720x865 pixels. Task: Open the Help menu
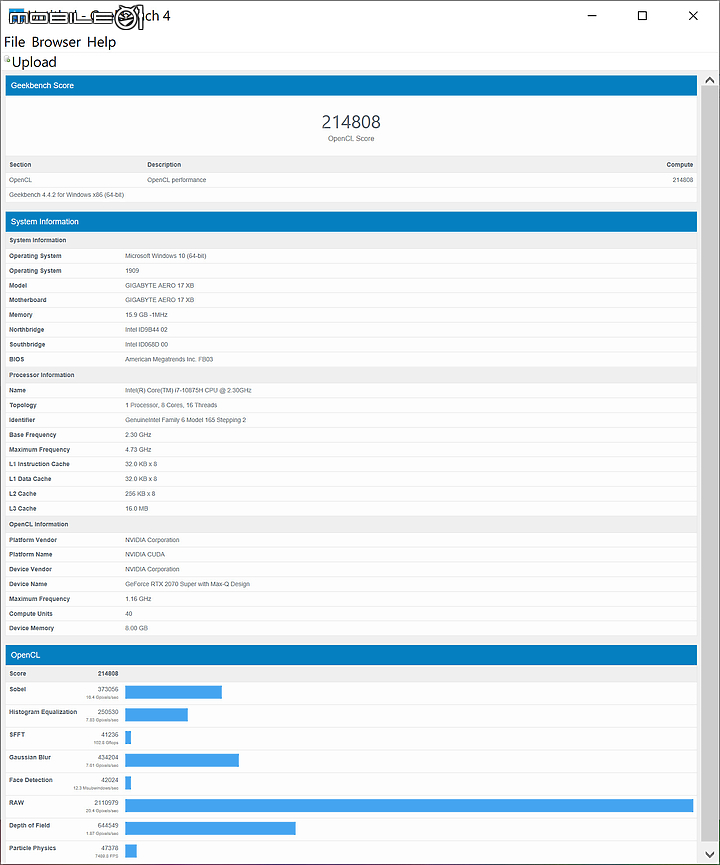click(102, 42)
